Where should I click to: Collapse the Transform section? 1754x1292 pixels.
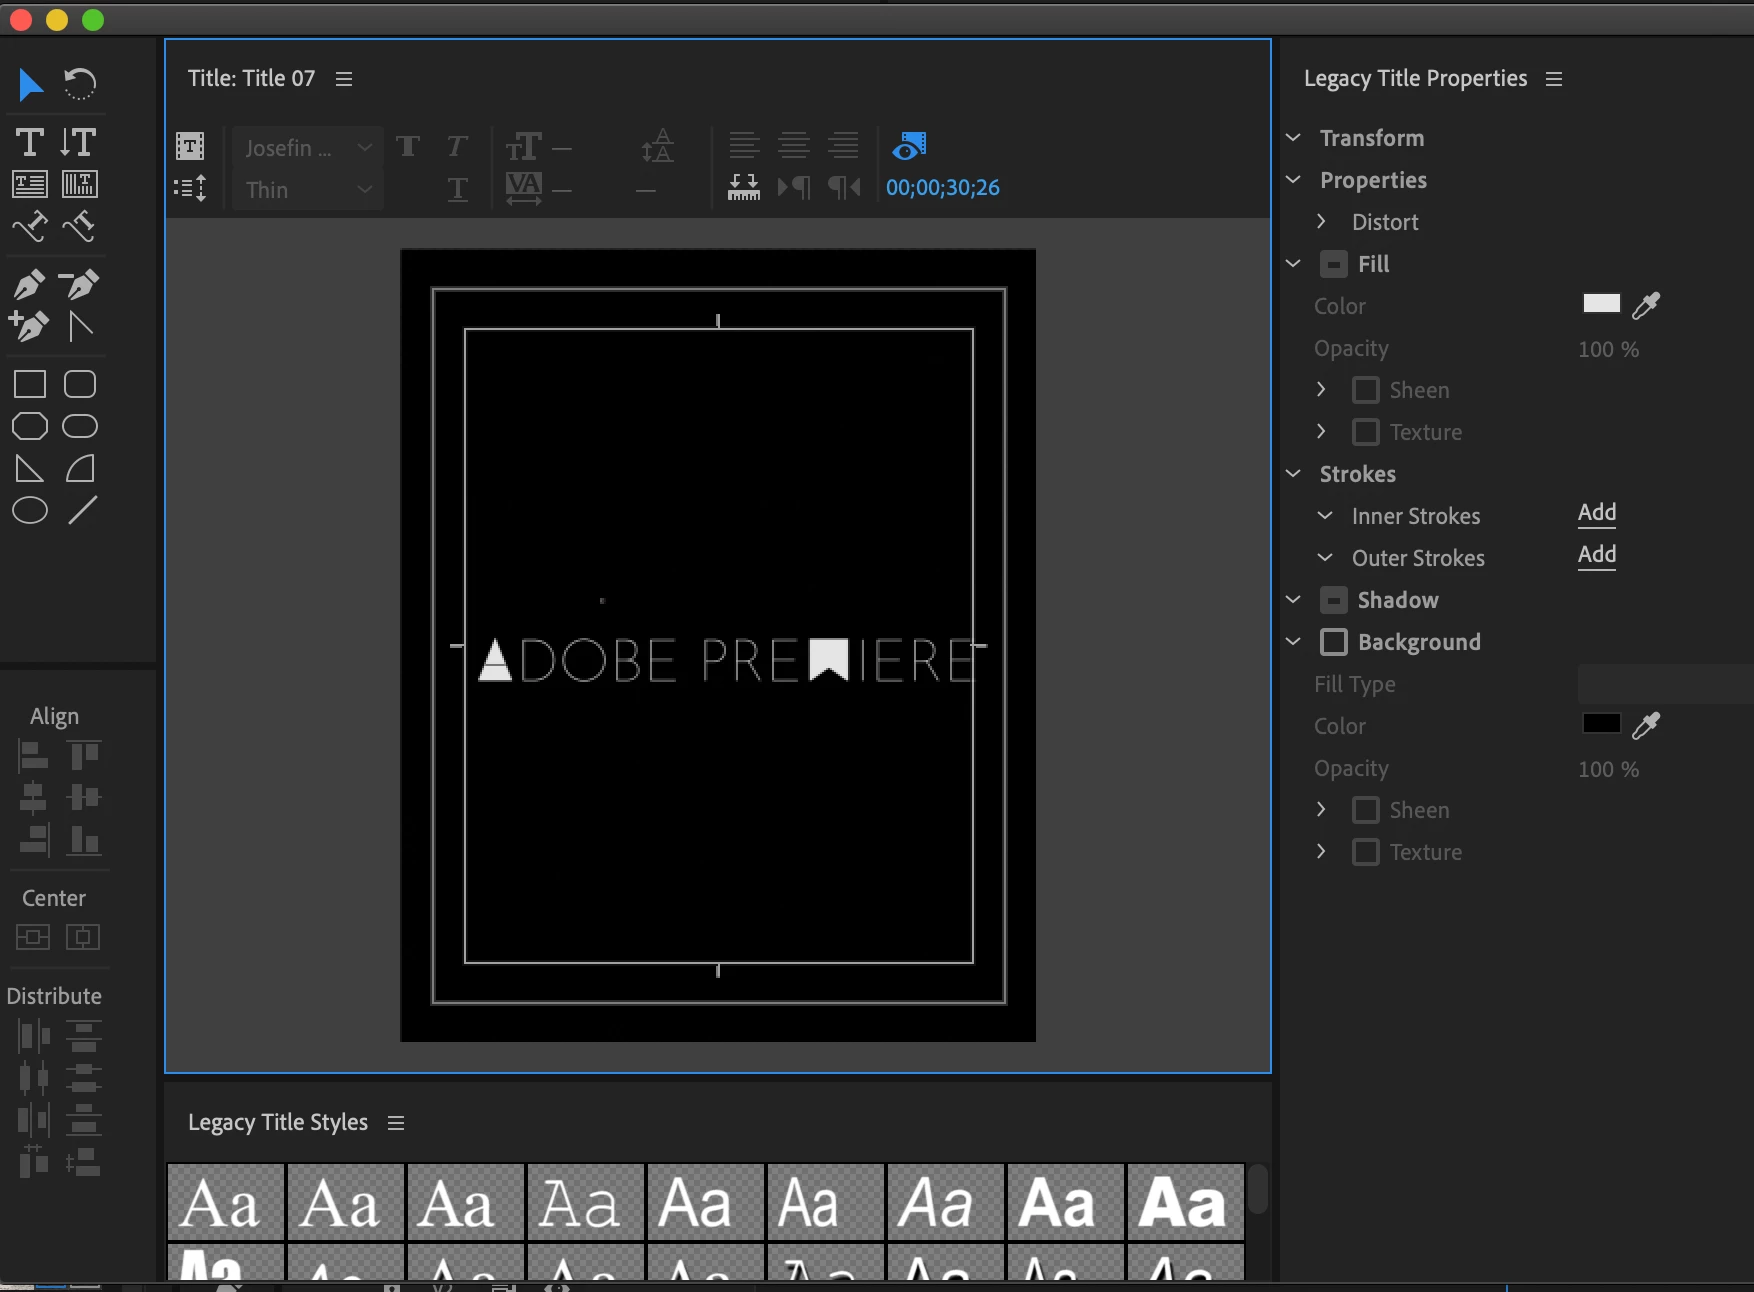click(1293, 138)
